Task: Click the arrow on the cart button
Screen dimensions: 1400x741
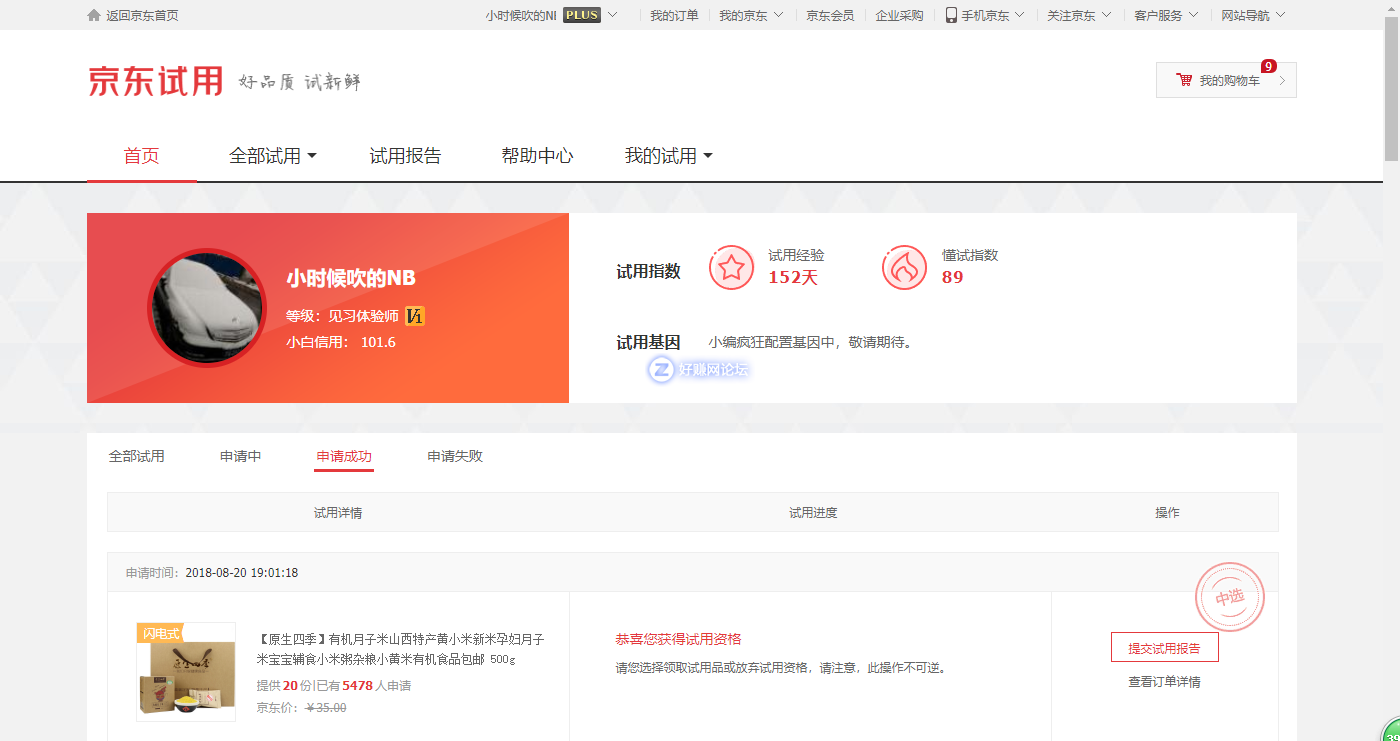Action: click(1282, 81)
